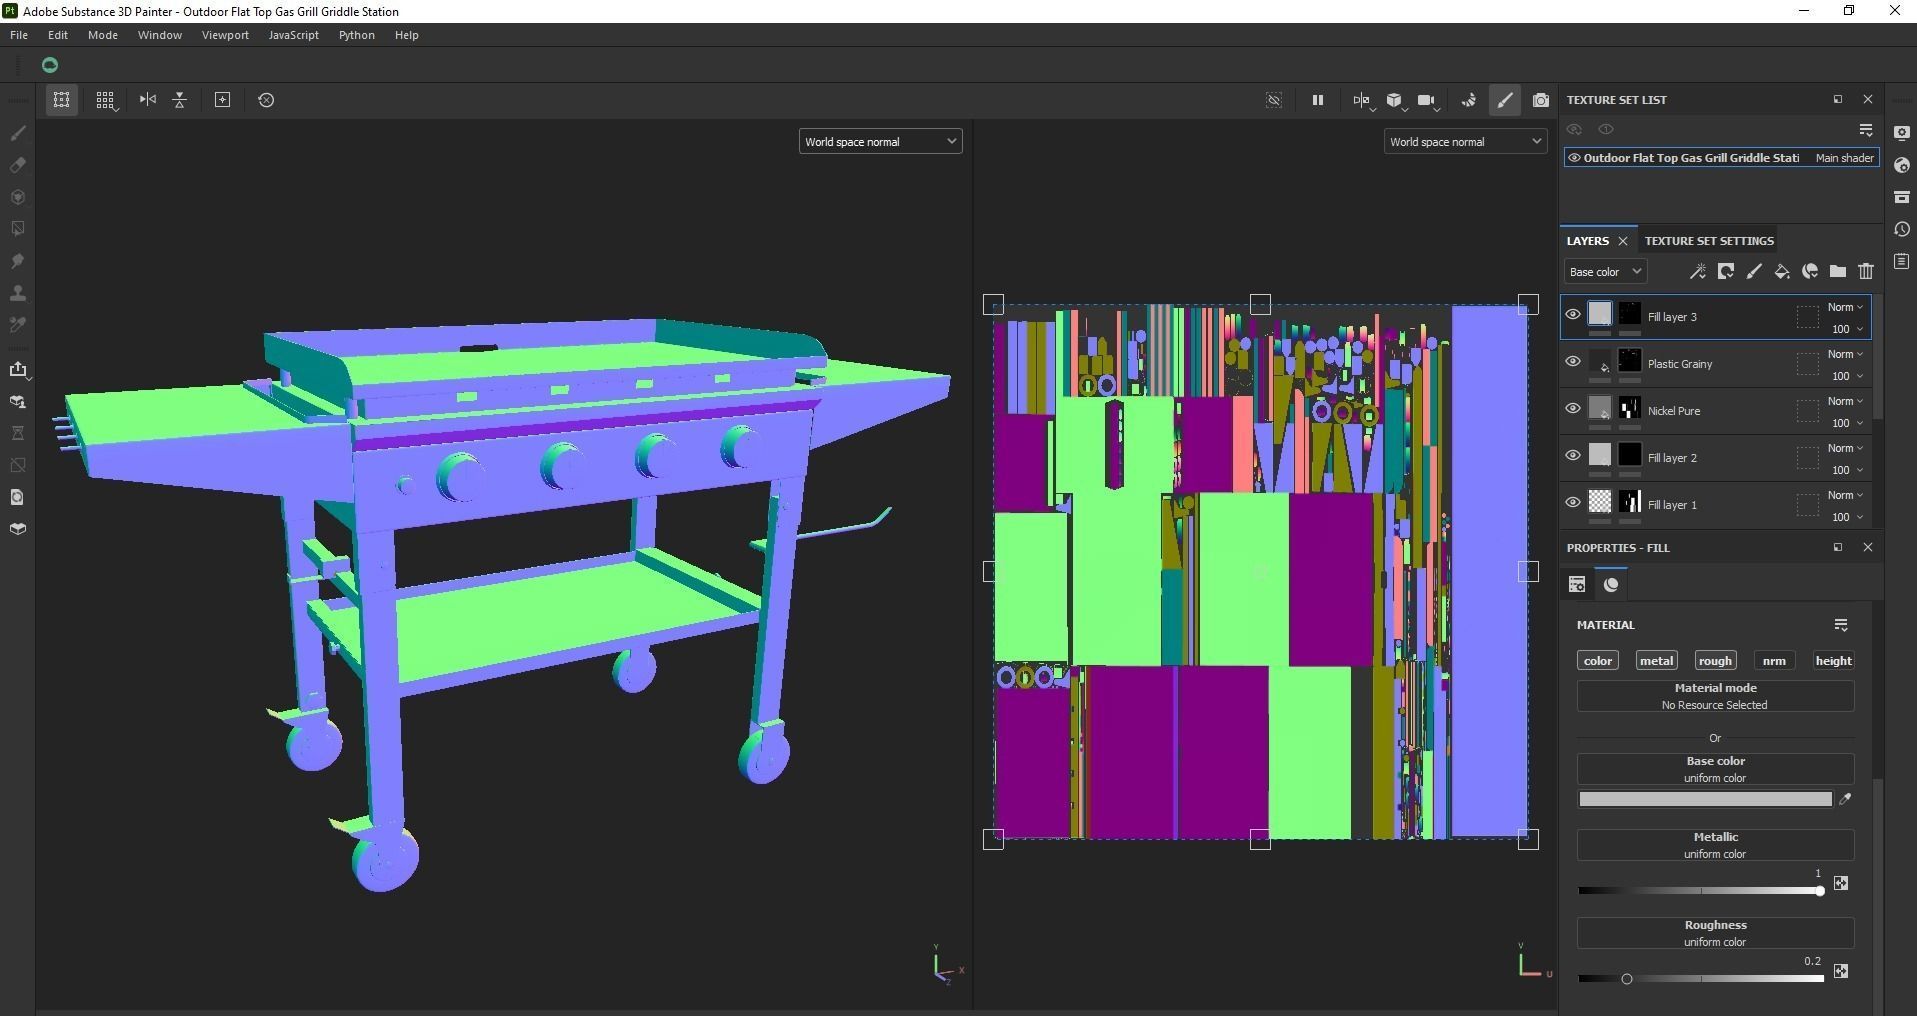This screenshot has width=1917, height=1016.
Task: Delete the selected layer with trash icon
Action: point(1866,272)
